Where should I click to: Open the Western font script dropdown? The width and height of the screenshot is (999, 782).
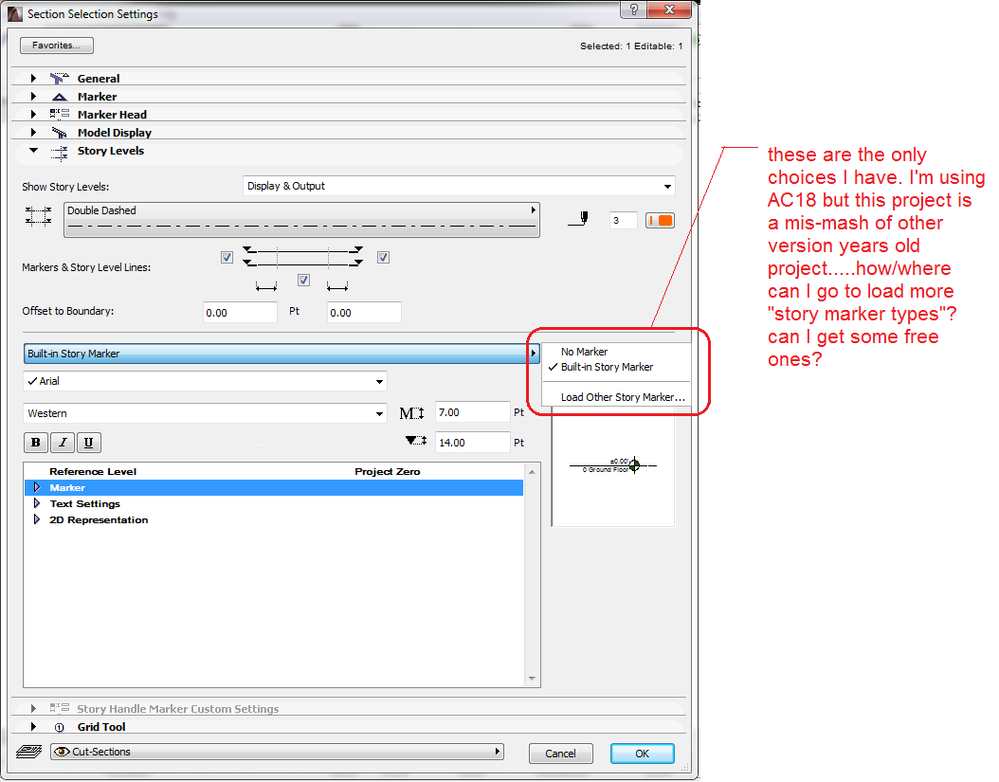[x=205, y=413]
